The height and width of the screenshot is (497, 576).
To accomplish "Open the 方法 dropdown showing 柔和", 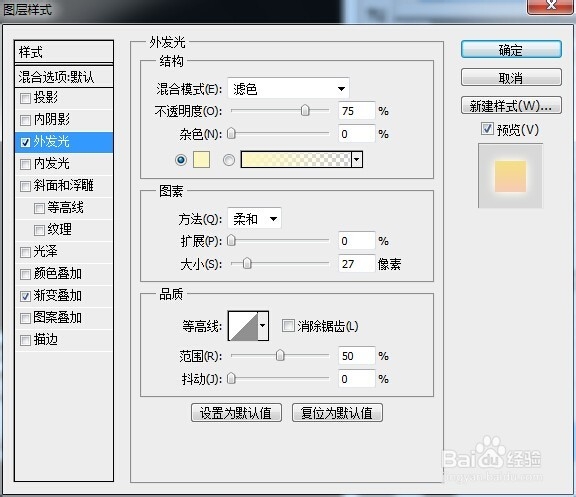I will (x=254, y=219).
